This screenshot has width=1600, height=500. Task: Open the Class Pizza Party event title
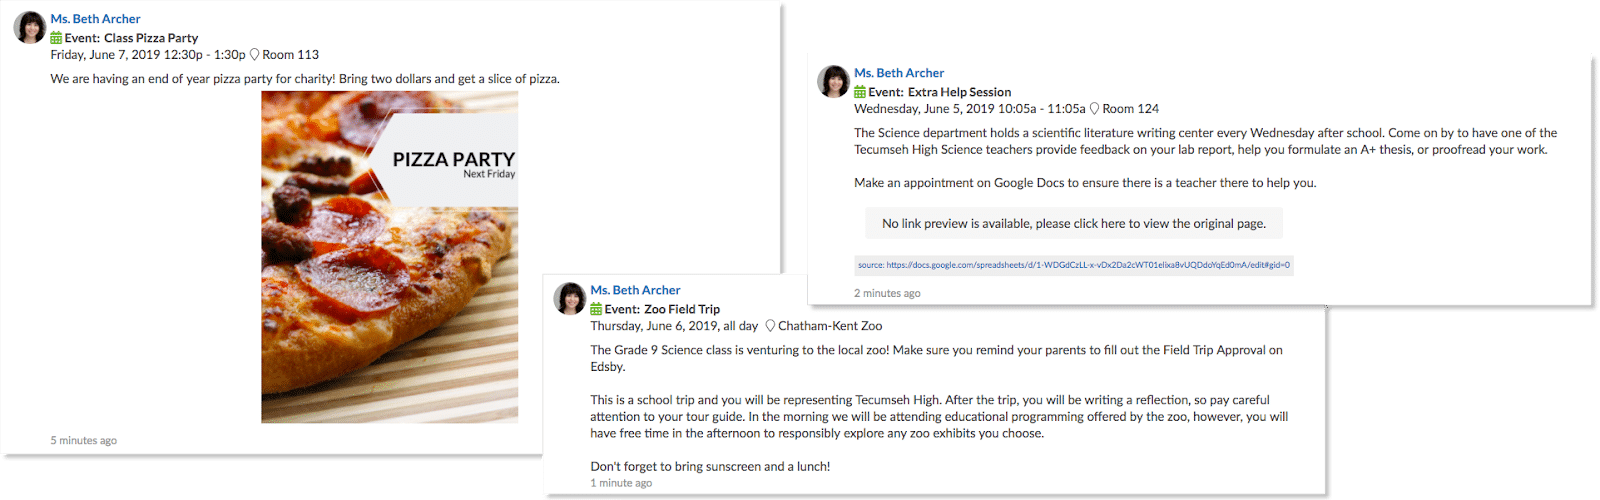point(151,38)
